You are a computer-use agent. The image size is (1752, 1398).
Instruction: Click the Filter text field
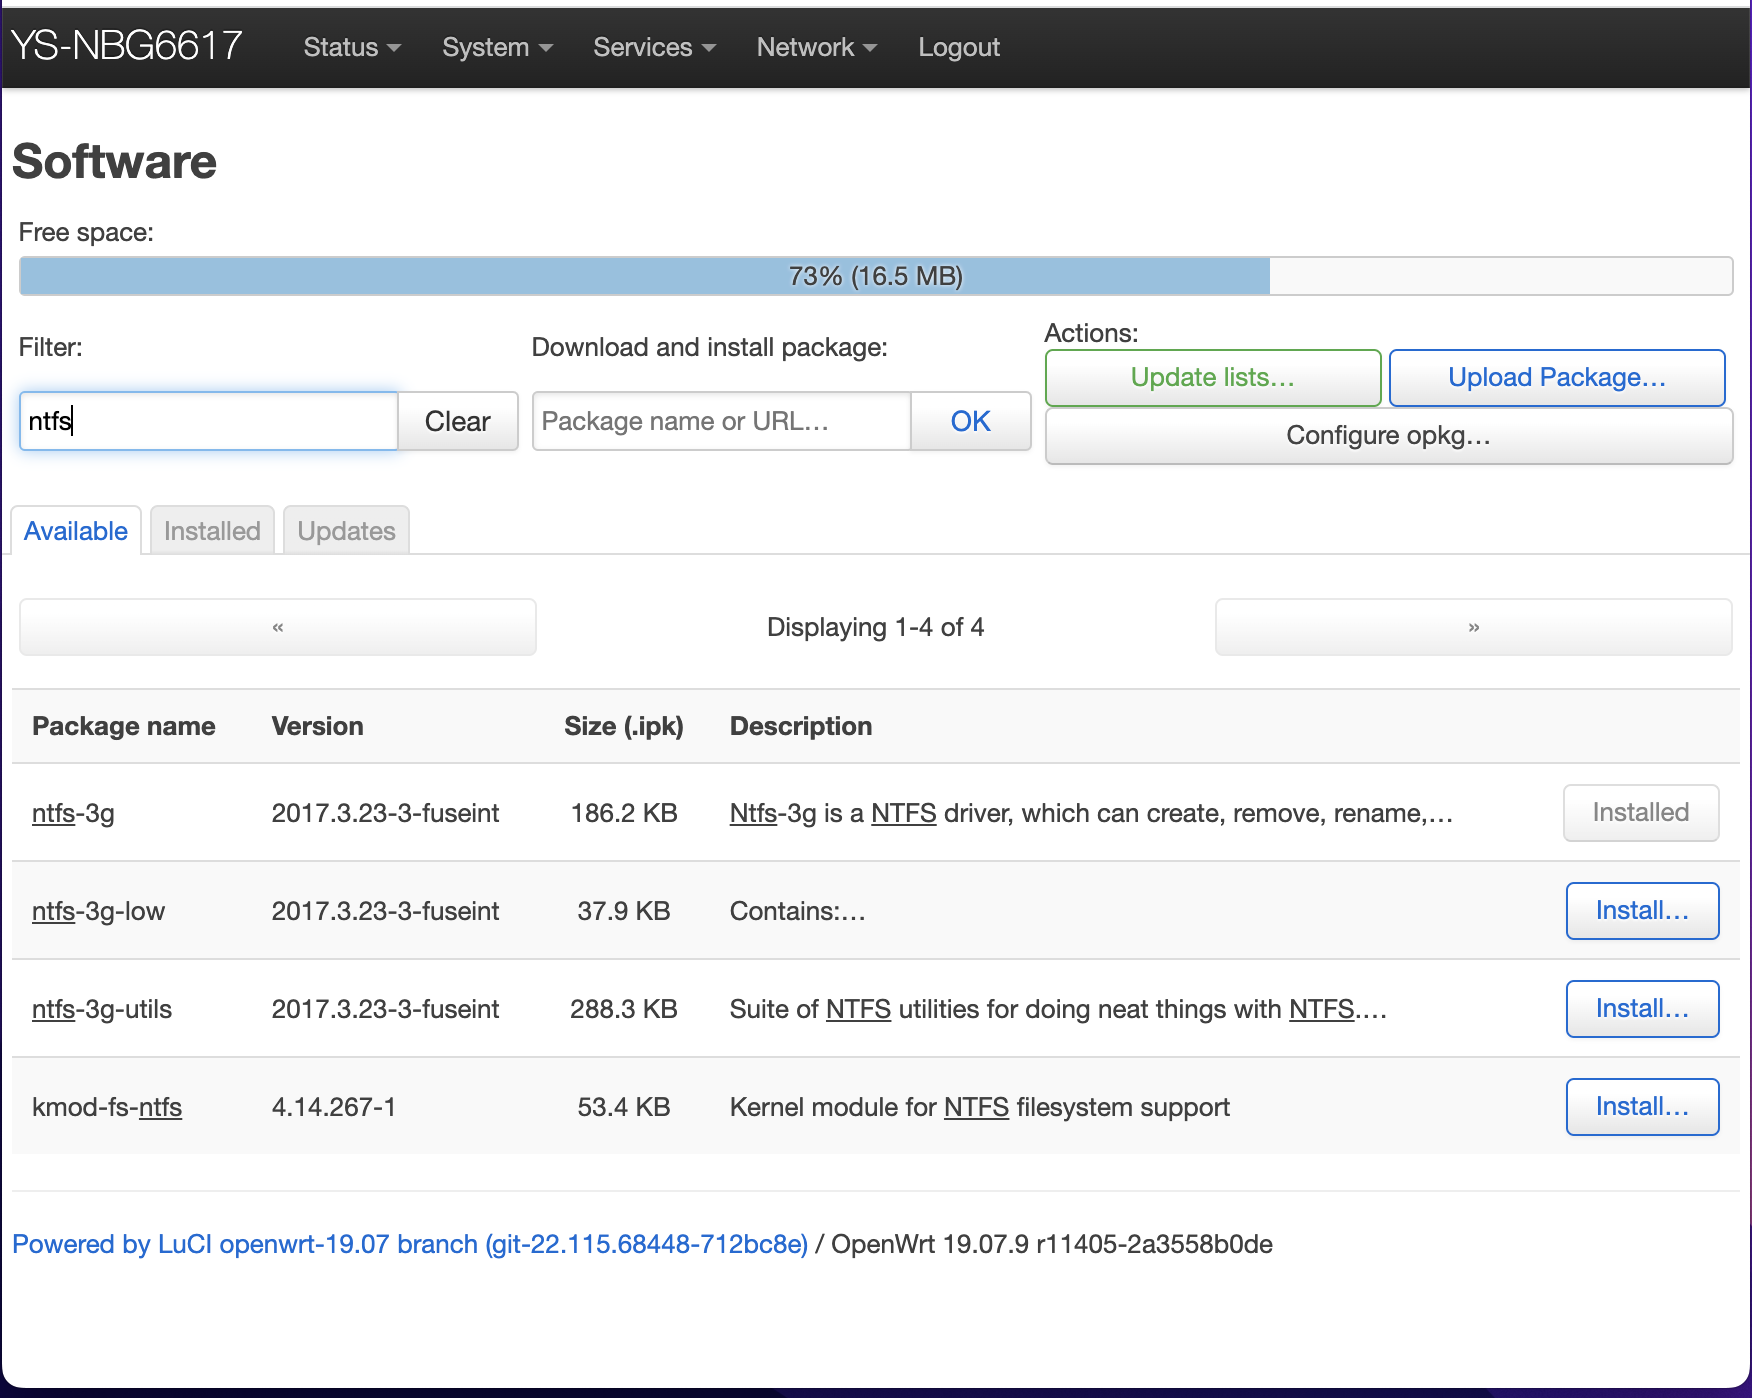point(208,421)
